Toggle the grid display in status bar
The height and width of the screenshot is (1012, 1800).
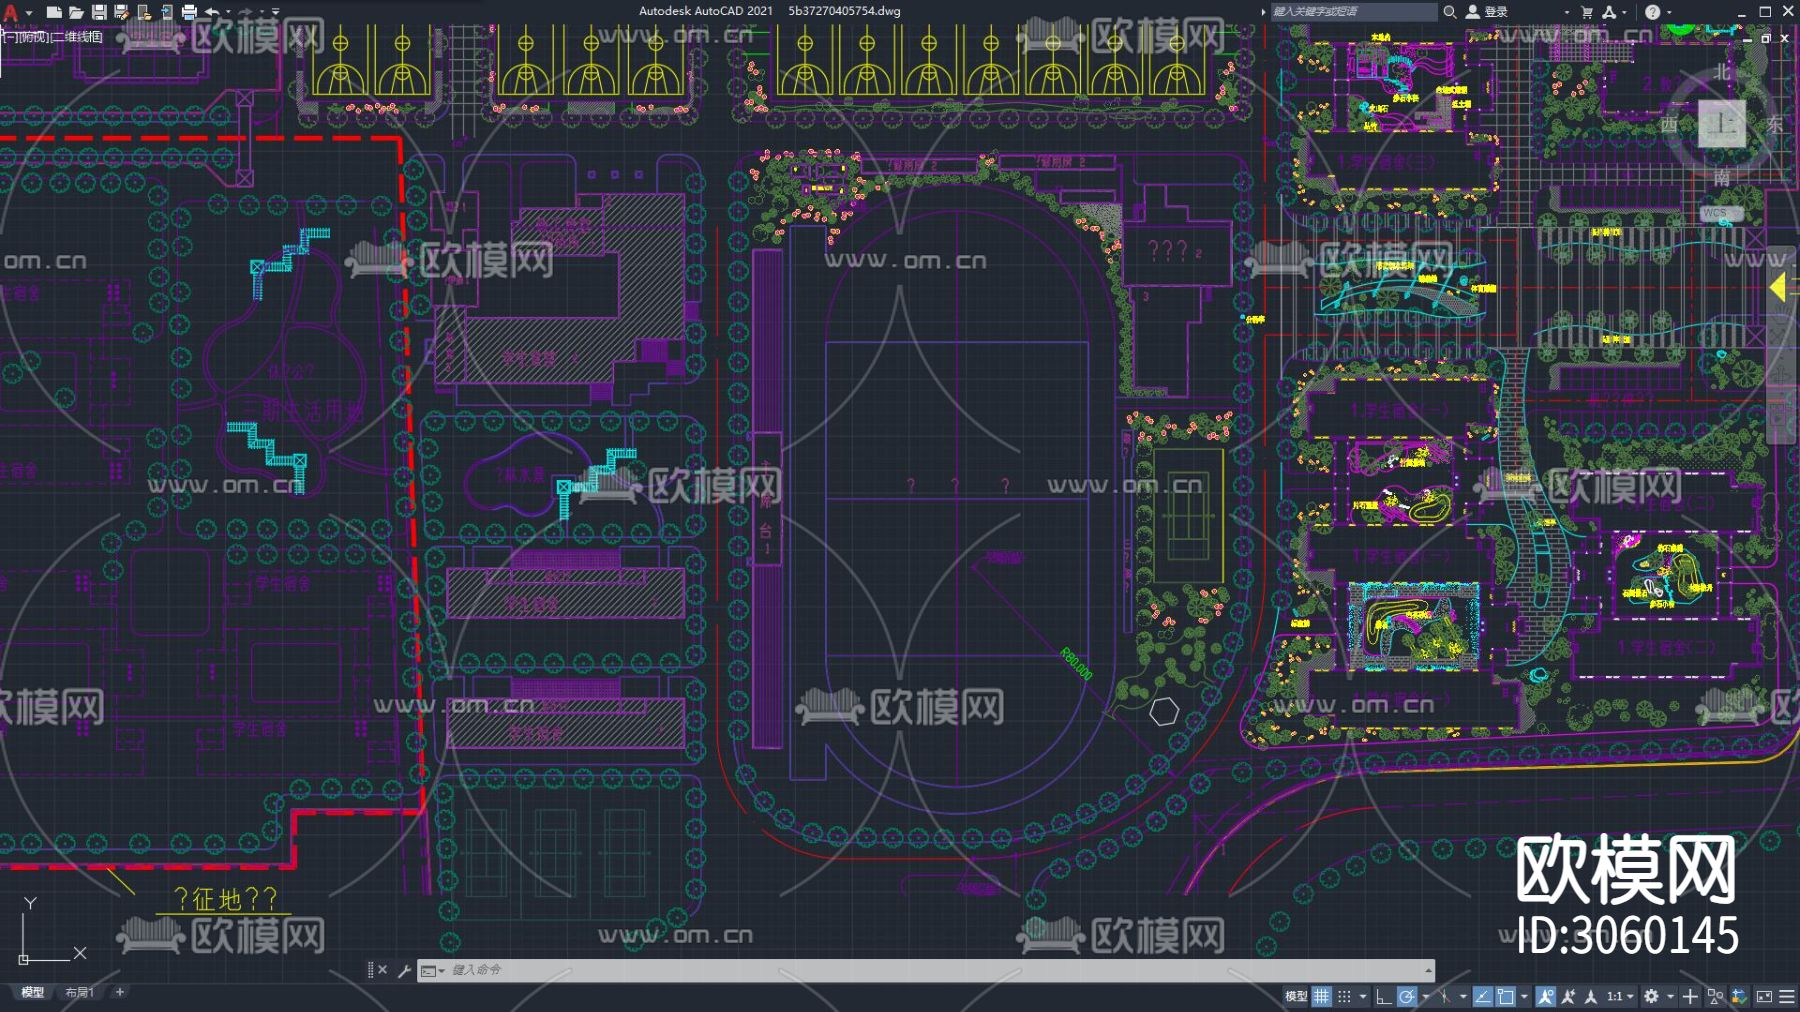[x=1322, y=996]
